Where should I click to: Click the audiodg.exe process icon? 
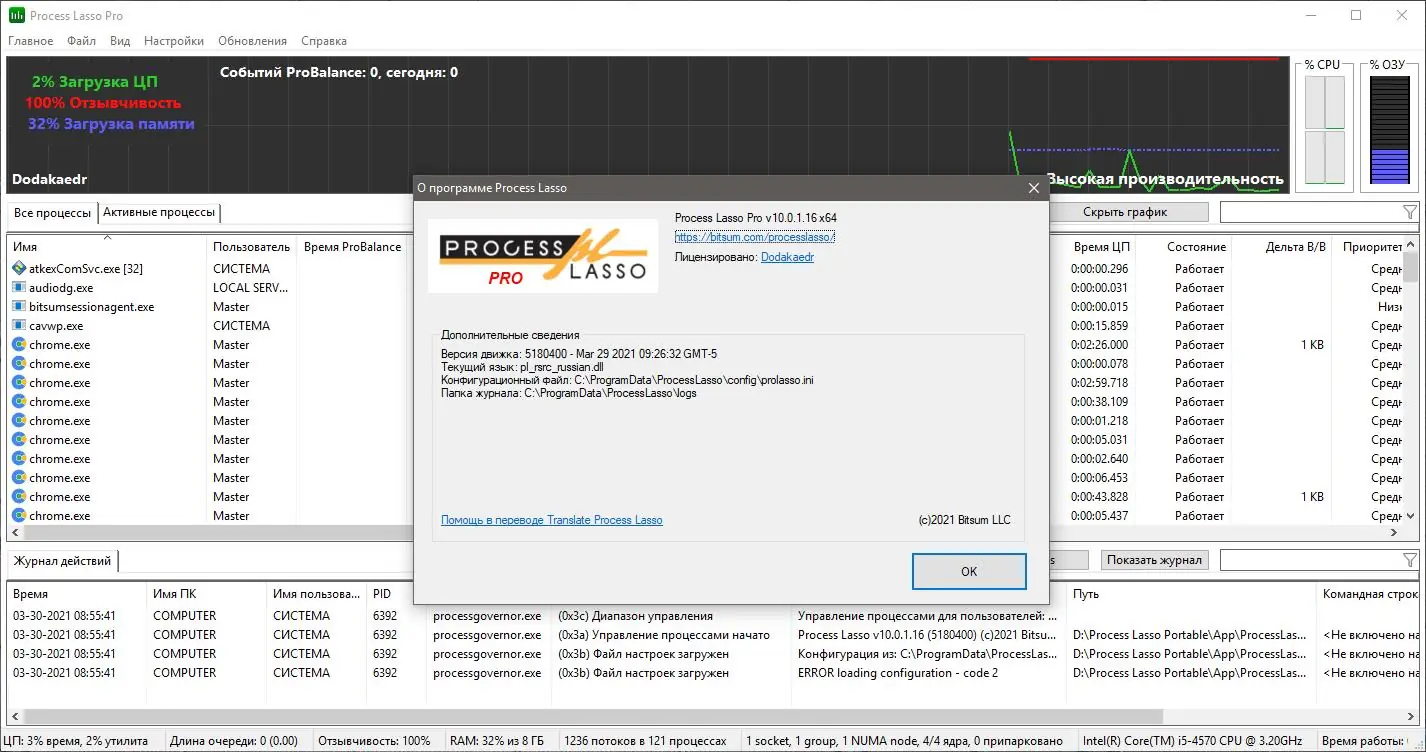tap(19, 287)
